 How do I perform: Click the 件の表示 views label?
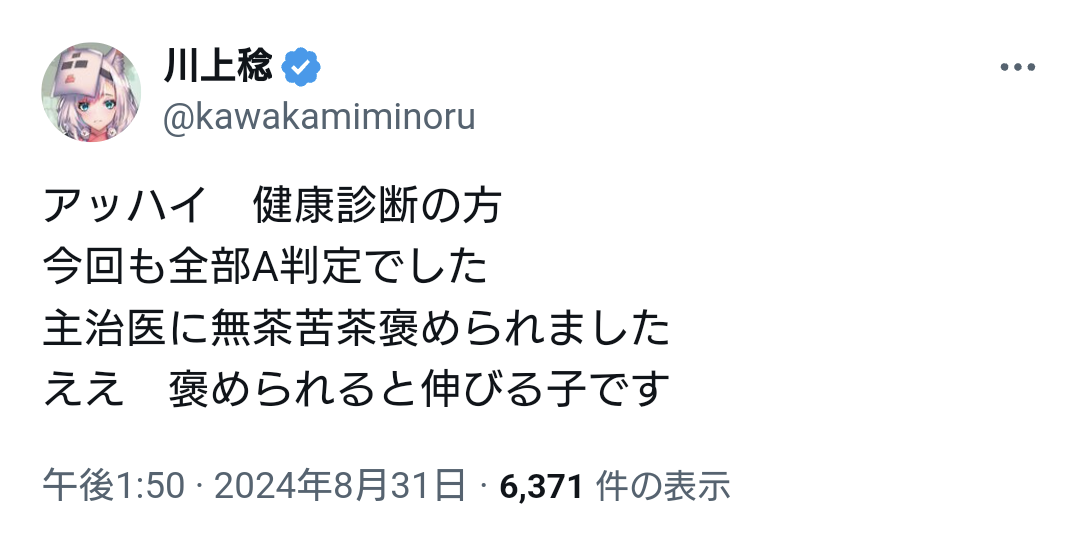coord(662,486)
